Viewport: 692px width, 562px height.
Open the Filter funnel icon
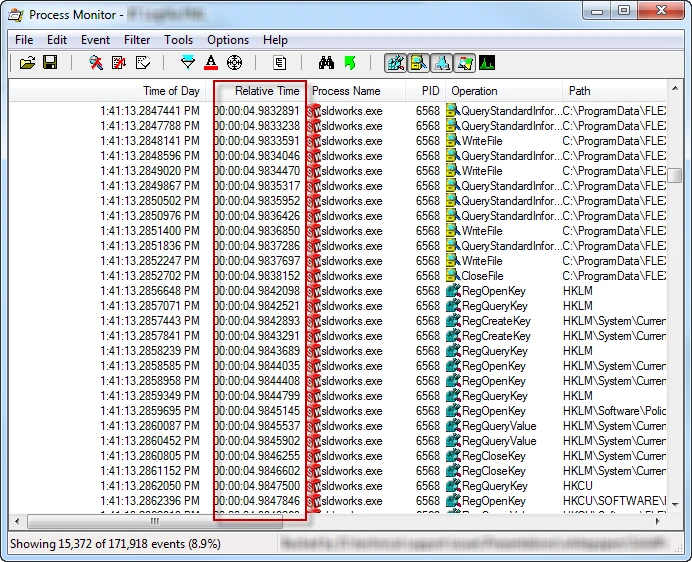188,63
